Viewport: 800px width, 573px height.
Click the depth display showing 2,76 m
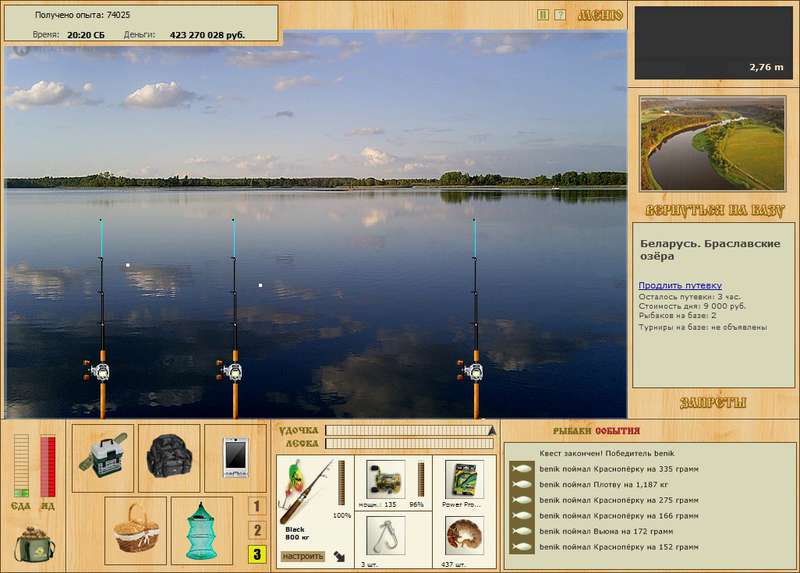713,43
